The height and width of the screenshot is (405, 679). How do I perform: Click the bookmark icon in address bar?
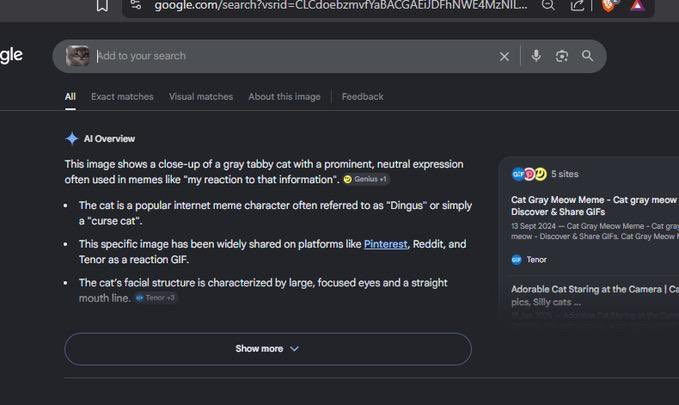(x=102, y=6)
